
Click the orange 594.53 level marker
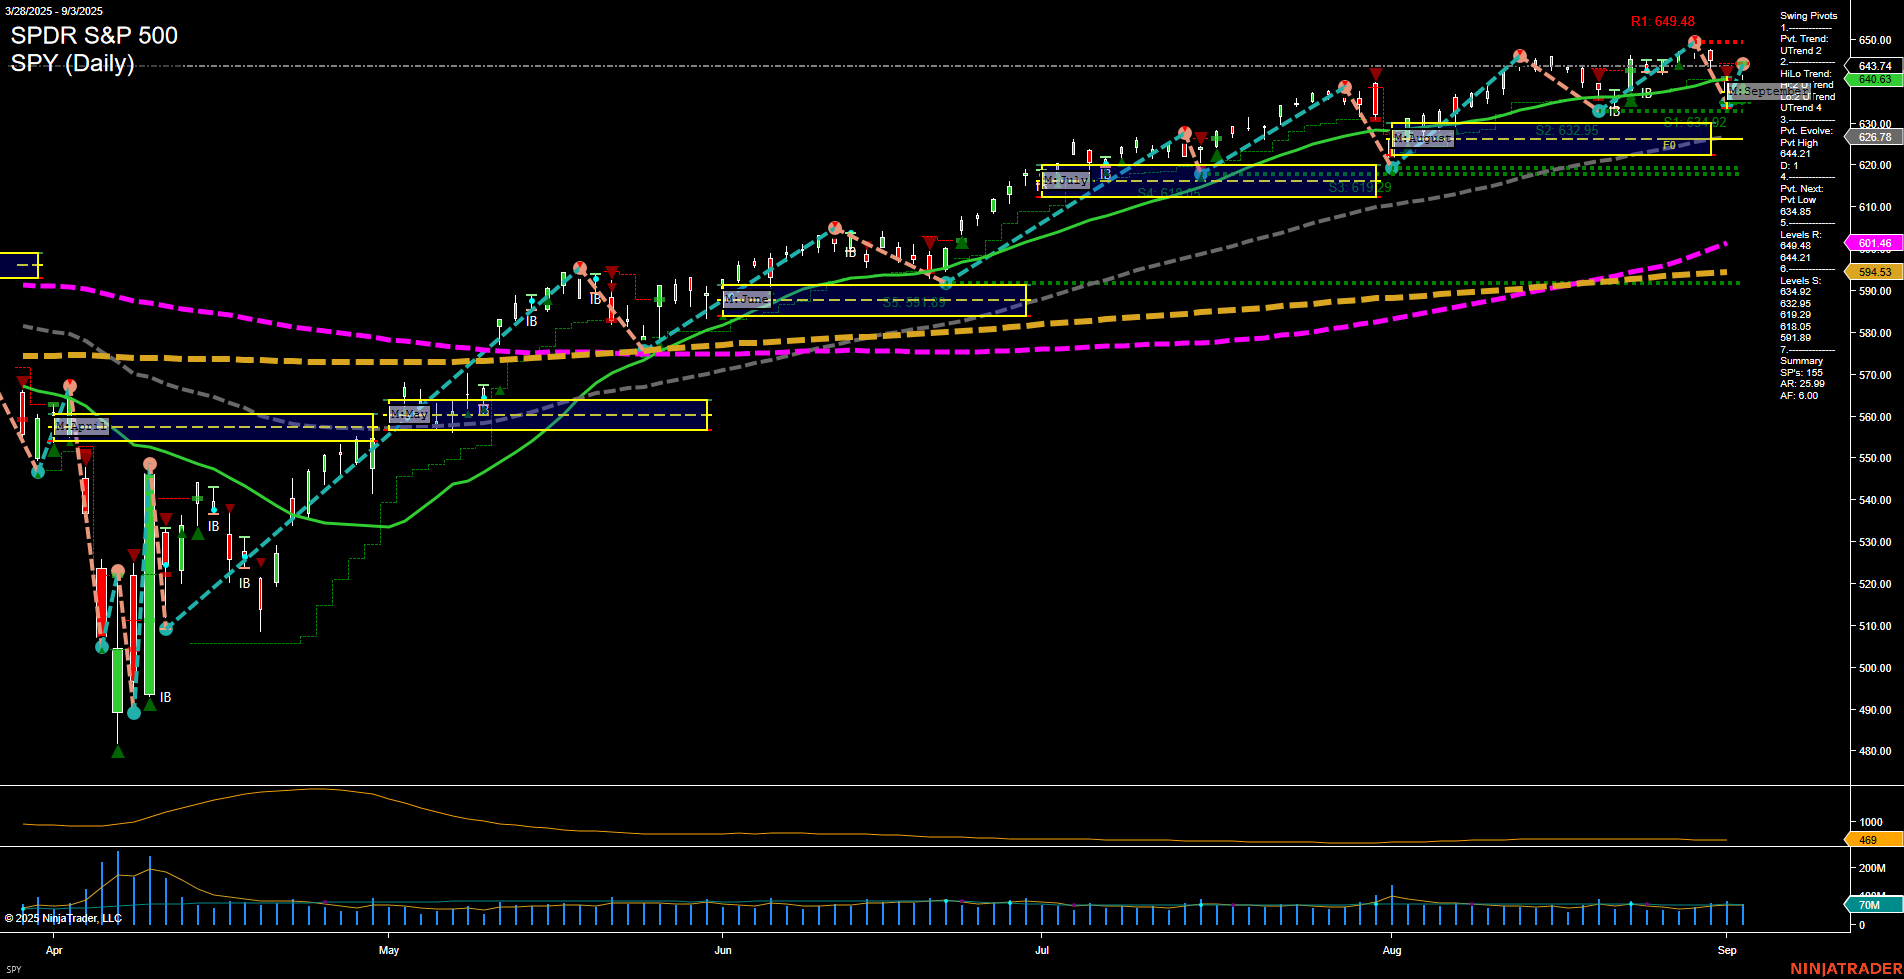click(1874, 271)
